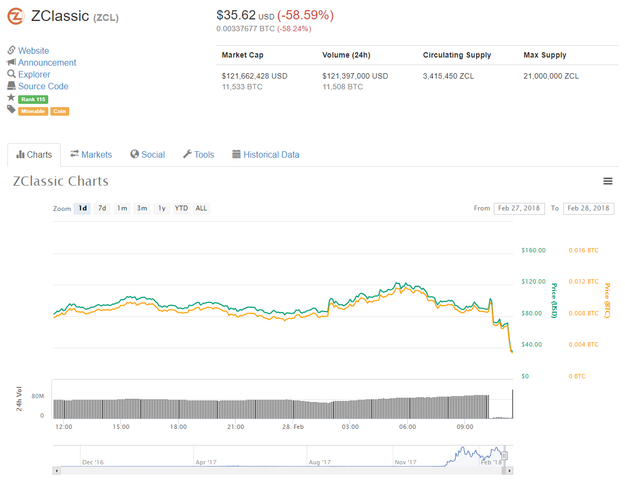Click the Mineable tag
625x480 pixels.
click(33, 111)
